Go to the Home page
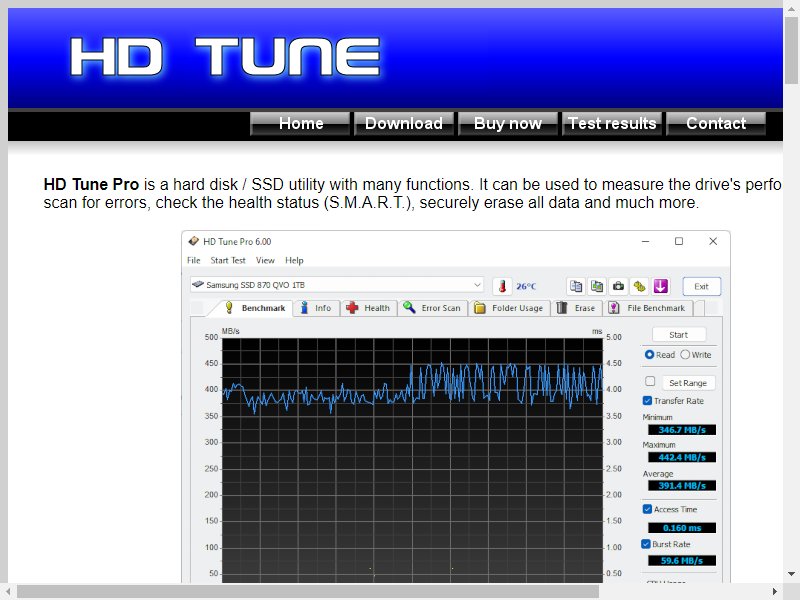The image size is (800, 600). 301,123
